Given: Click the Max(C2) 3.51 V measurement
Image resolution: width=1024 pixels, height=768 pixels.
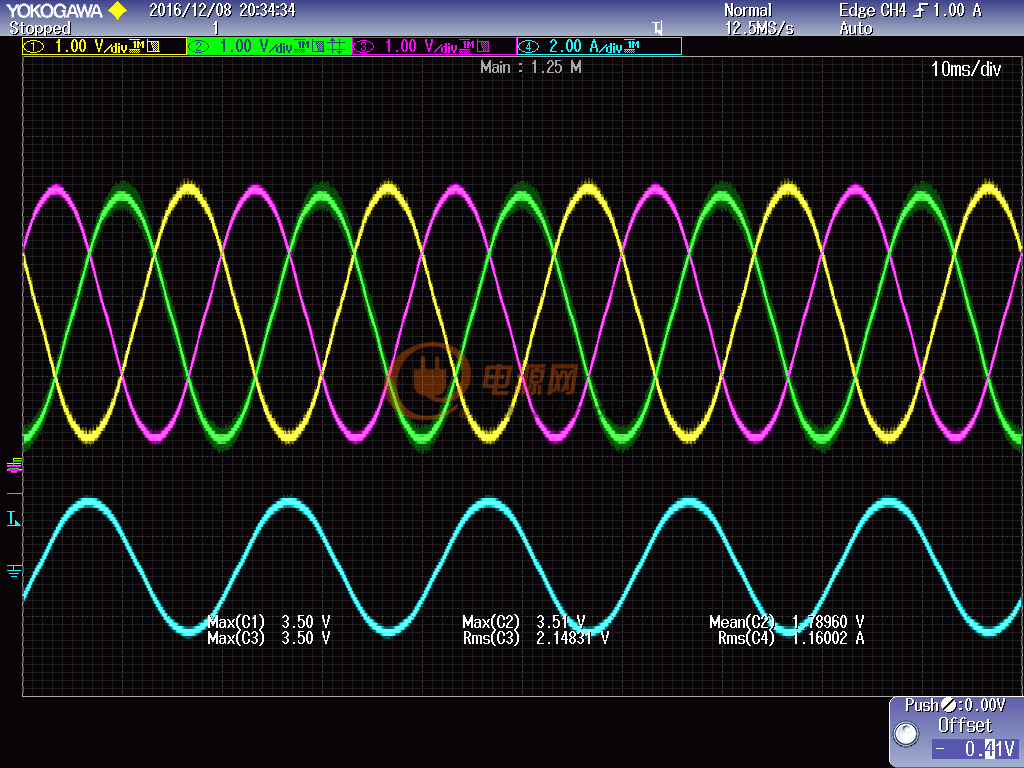Looking at the screenshot, I should 524,621.
